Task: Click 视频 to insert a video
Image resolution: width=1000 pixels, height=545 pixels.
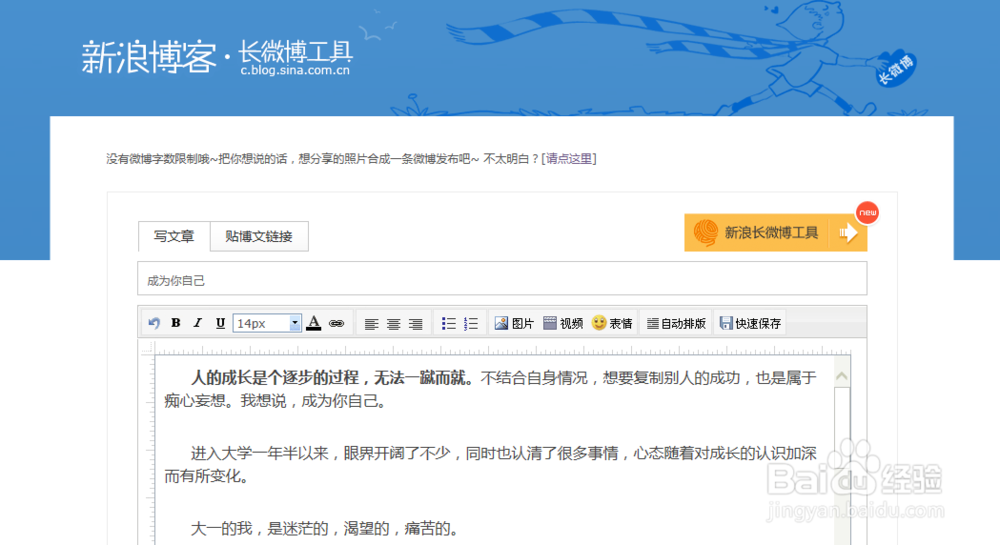Action: (x=563, y=324)
